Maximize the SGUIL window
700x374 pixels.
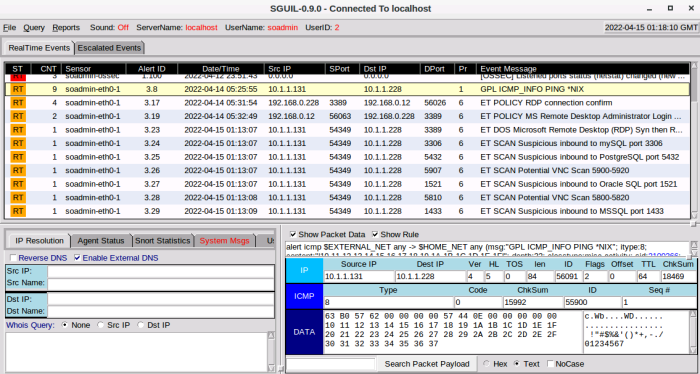pos(670,8)
